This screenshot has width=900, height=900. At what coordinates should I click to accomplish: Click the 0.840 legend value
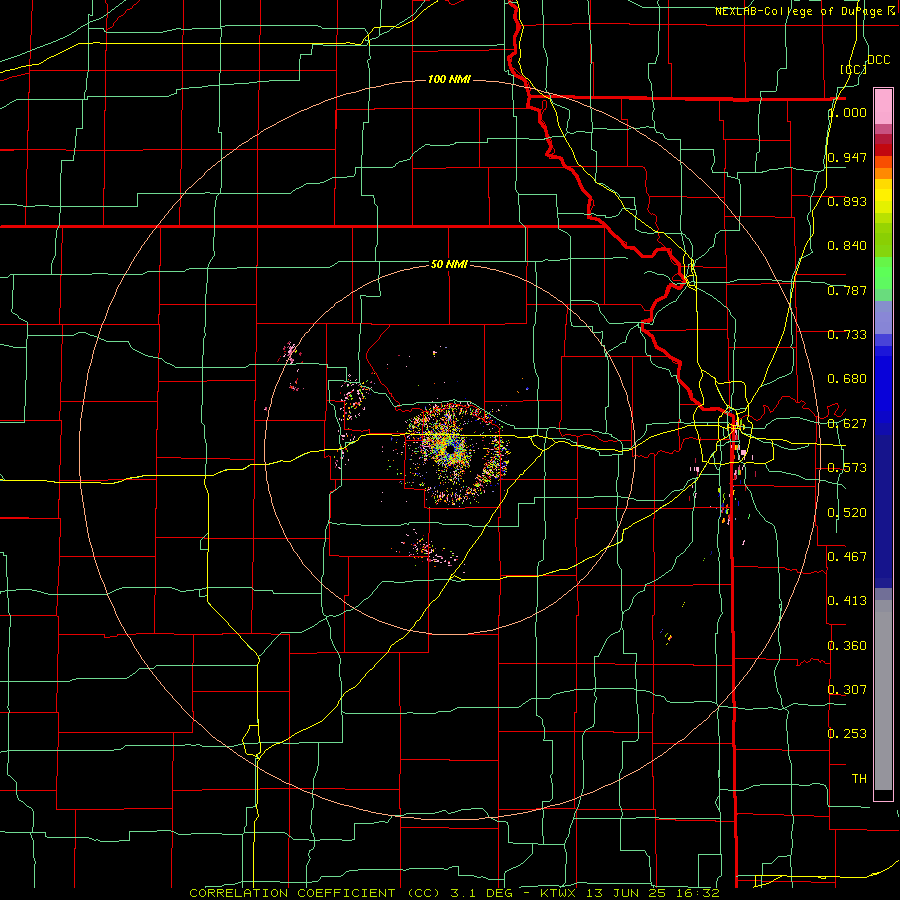coord(847,246)
